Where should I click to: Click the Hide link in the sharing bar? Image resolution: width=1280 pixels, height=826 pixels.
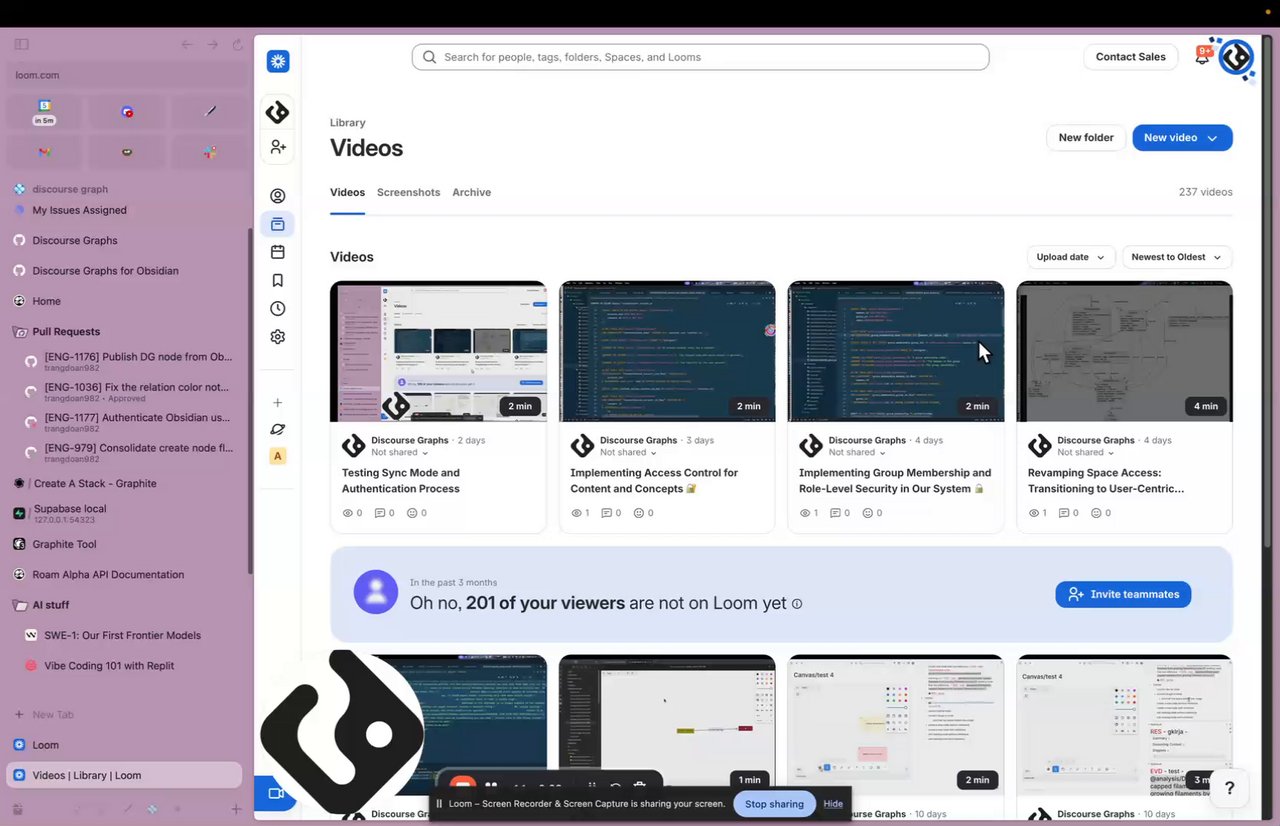tap(833, 804)
